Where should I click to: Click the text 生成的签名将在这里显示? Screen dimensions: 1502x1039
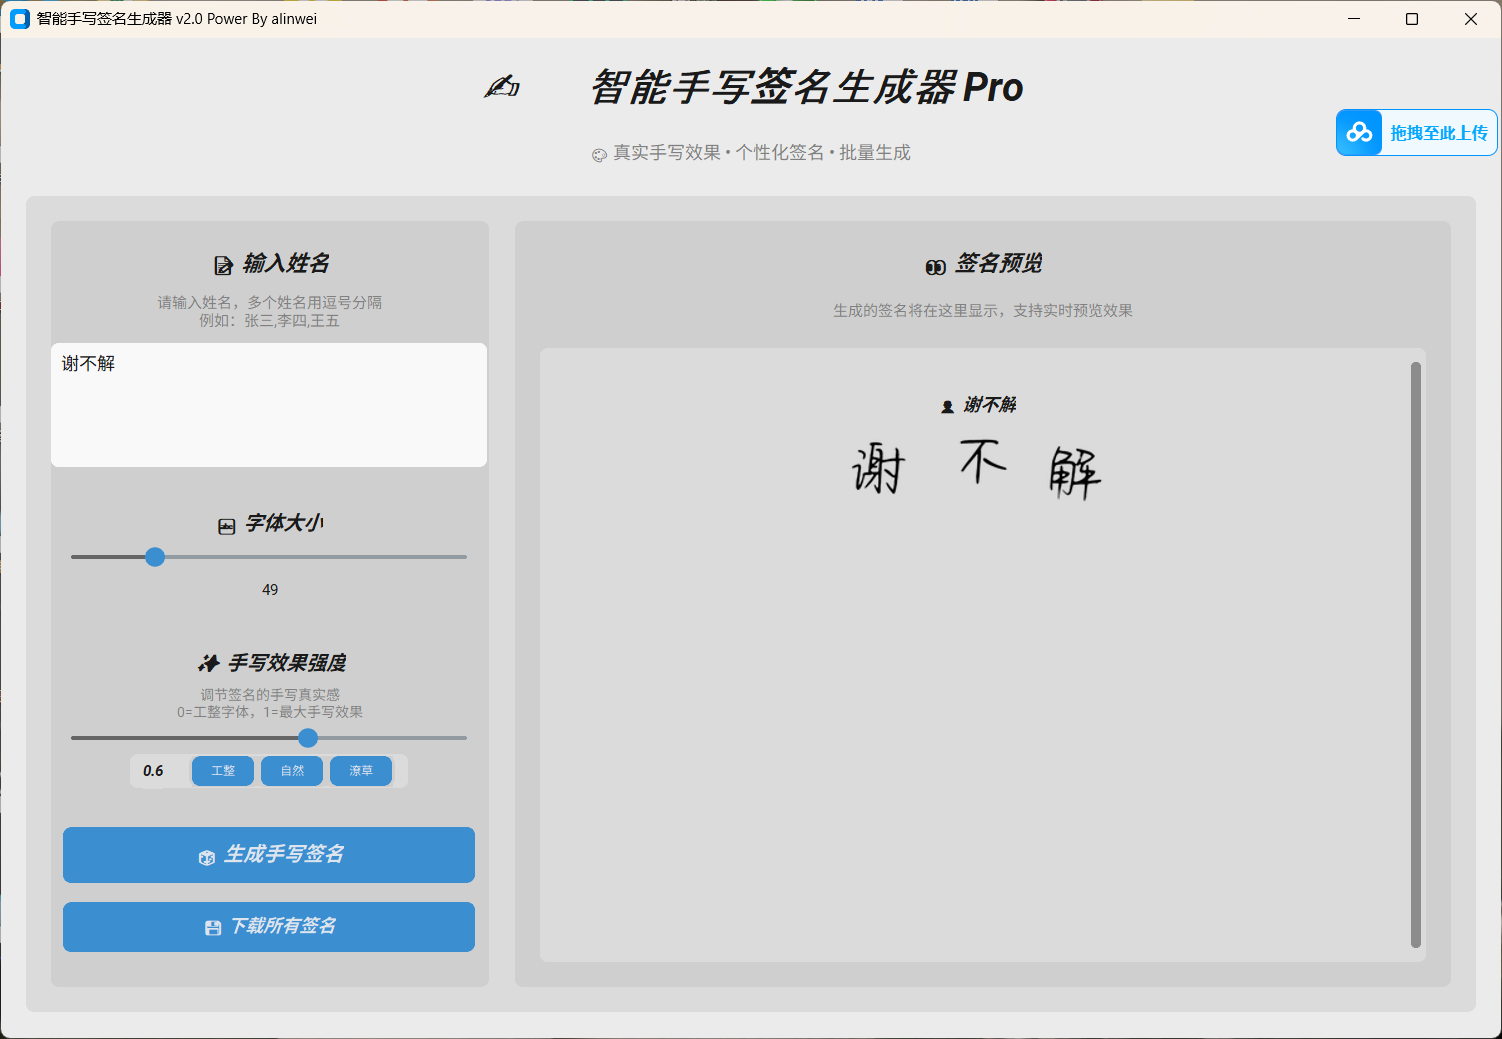coord(918,311)
